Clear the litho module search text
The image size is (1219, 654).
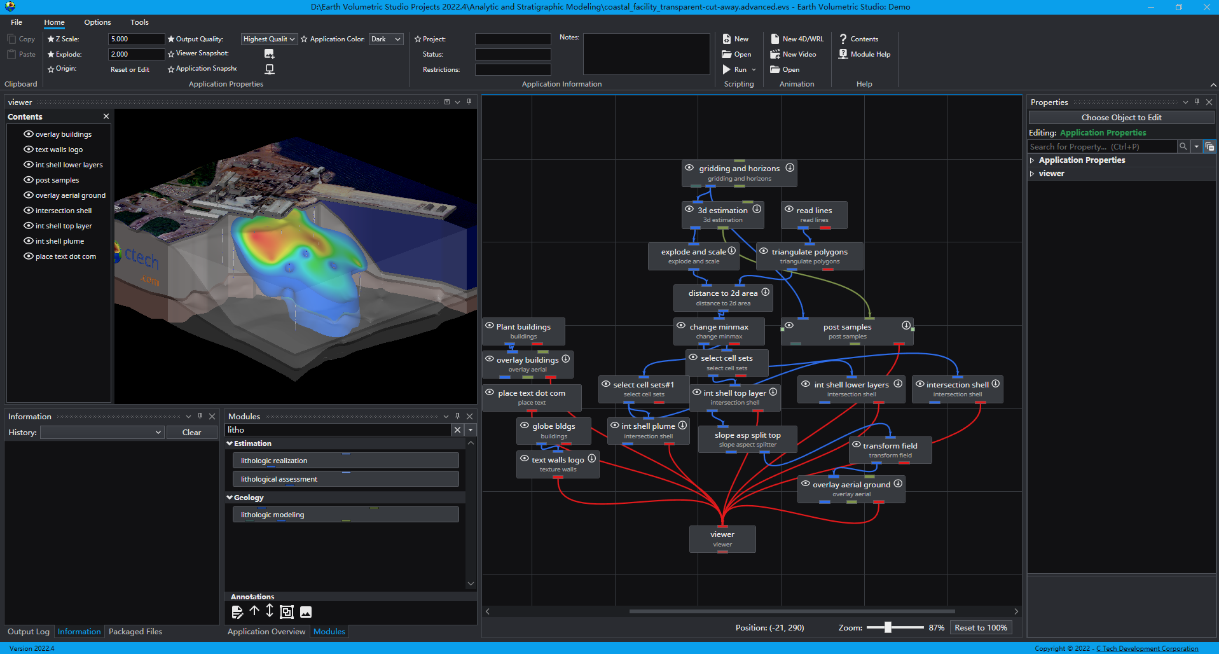point(458,429)
